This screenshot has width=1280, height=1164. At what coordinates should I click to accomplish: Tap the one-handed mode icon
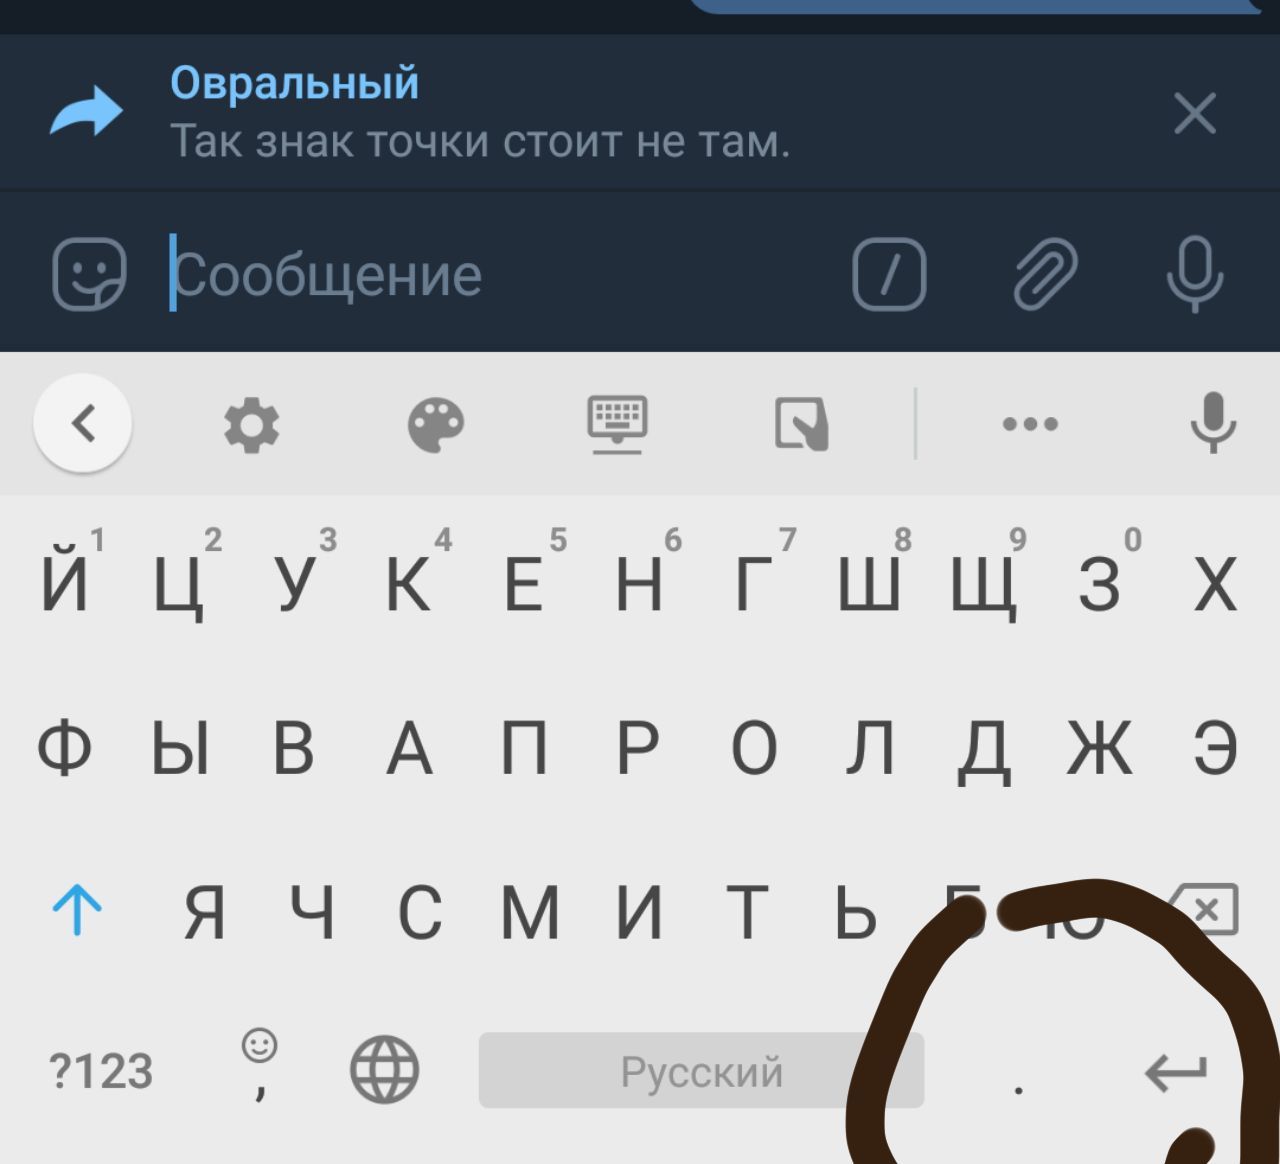click(x=802, y=426)
